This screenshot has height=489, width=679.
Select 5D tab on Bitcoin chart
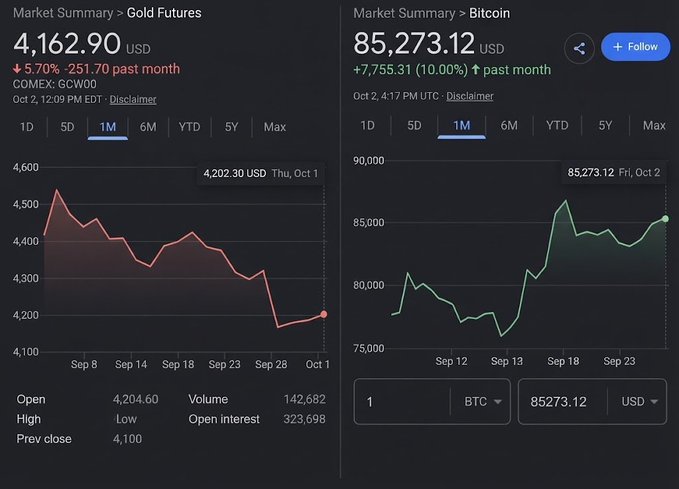[414, 126]
